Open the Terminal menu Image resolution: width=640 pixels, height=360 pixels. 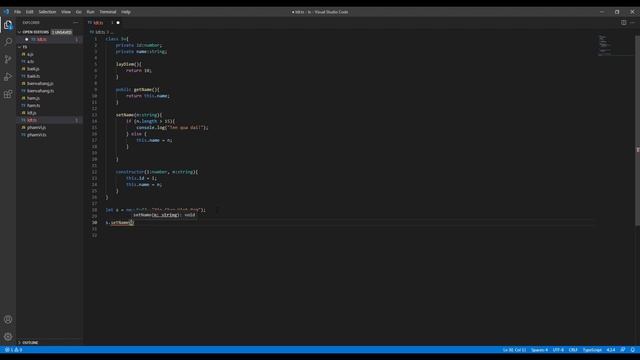pos(108,12)
